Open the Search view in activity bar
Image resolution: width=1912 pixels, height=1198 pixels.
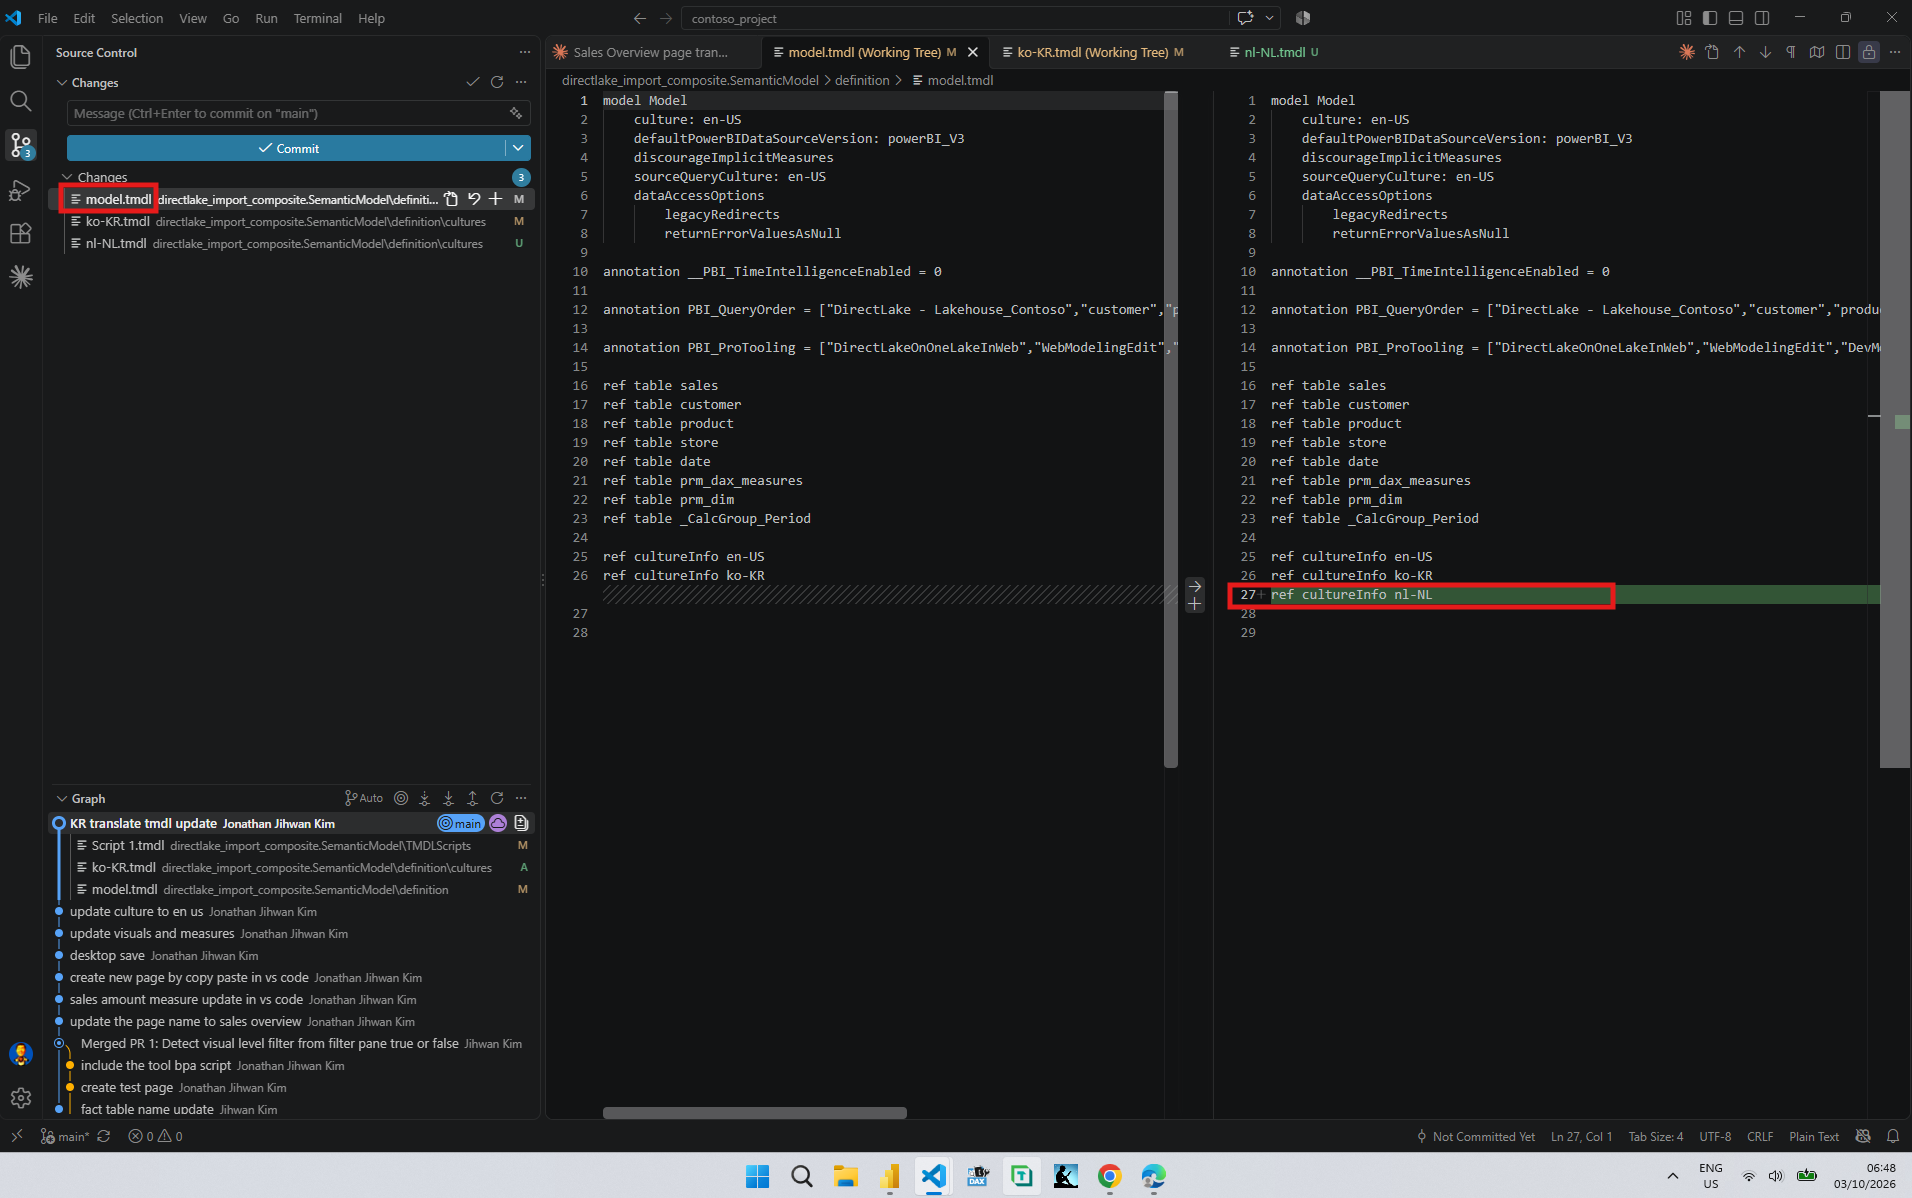pyautogui.click(x=21, y=101)
